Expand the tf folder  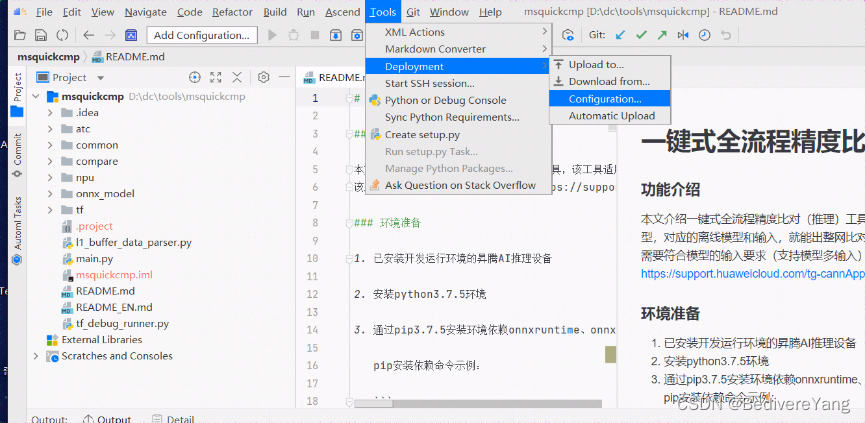tap(50, 210)
